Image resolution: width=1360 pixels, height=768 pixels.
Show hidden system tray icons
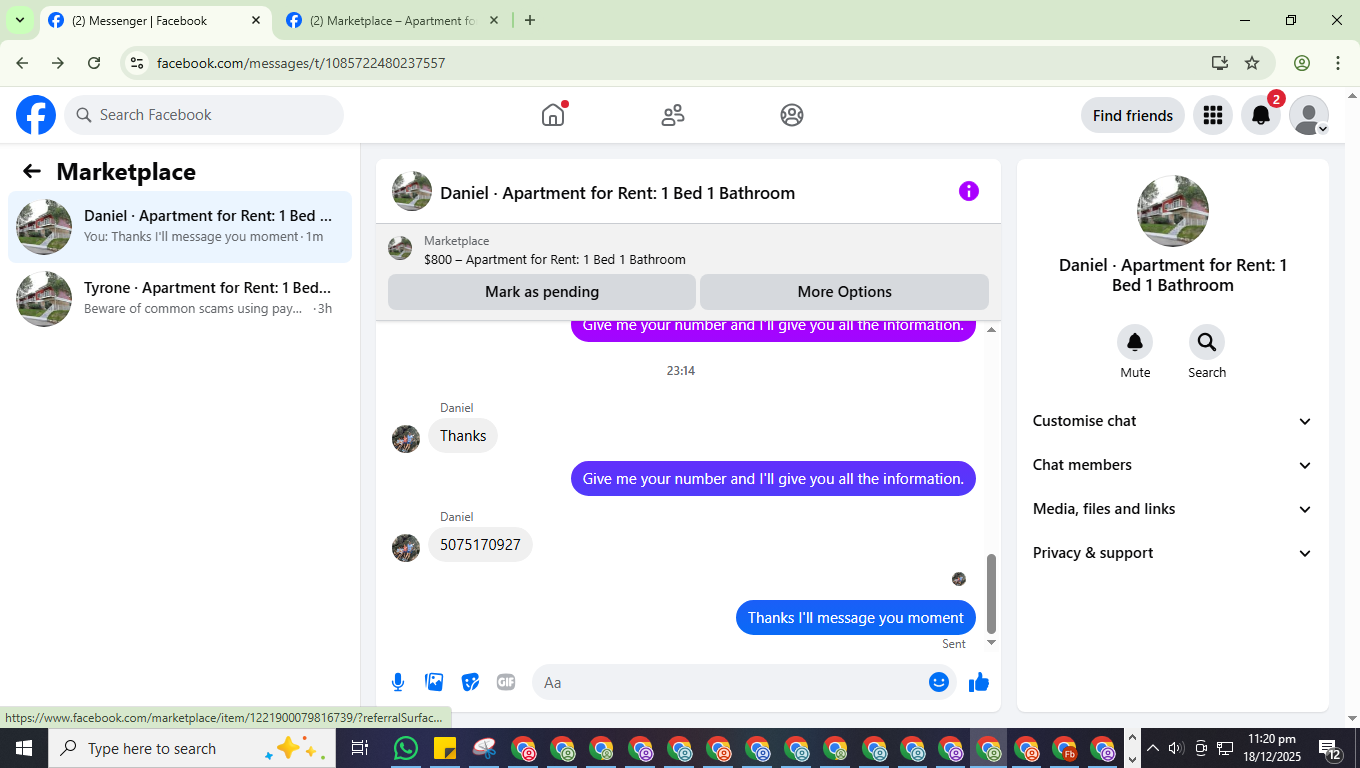point(1152,748)
